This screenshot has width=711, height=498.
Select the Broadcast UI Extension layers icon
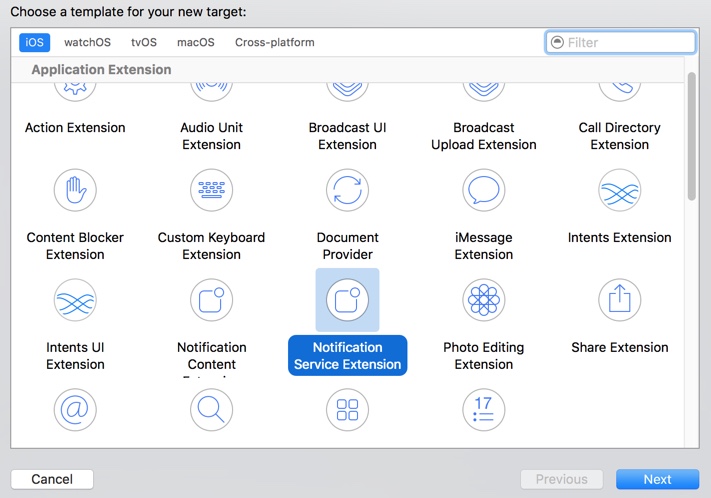click(347, 92)
